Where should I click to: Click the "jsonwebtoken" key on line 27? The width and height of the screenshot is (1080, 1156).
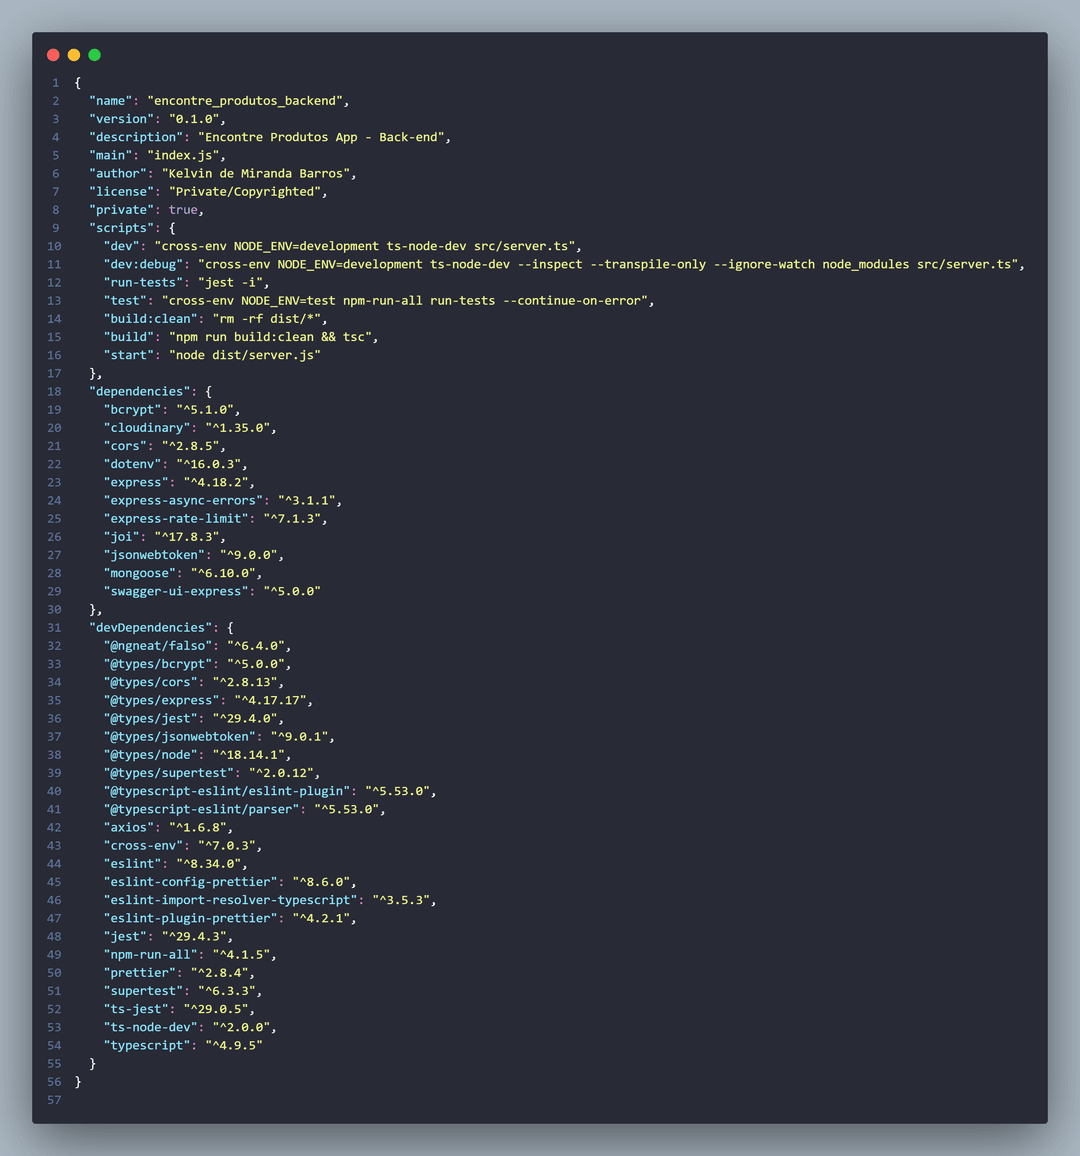click(x=154, y=555)
